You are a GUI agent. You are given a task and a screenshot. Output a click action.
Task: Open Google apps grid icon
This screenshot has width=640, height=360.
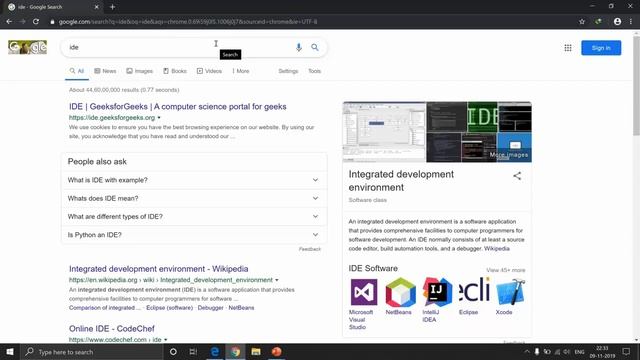[x=568, y=48]
